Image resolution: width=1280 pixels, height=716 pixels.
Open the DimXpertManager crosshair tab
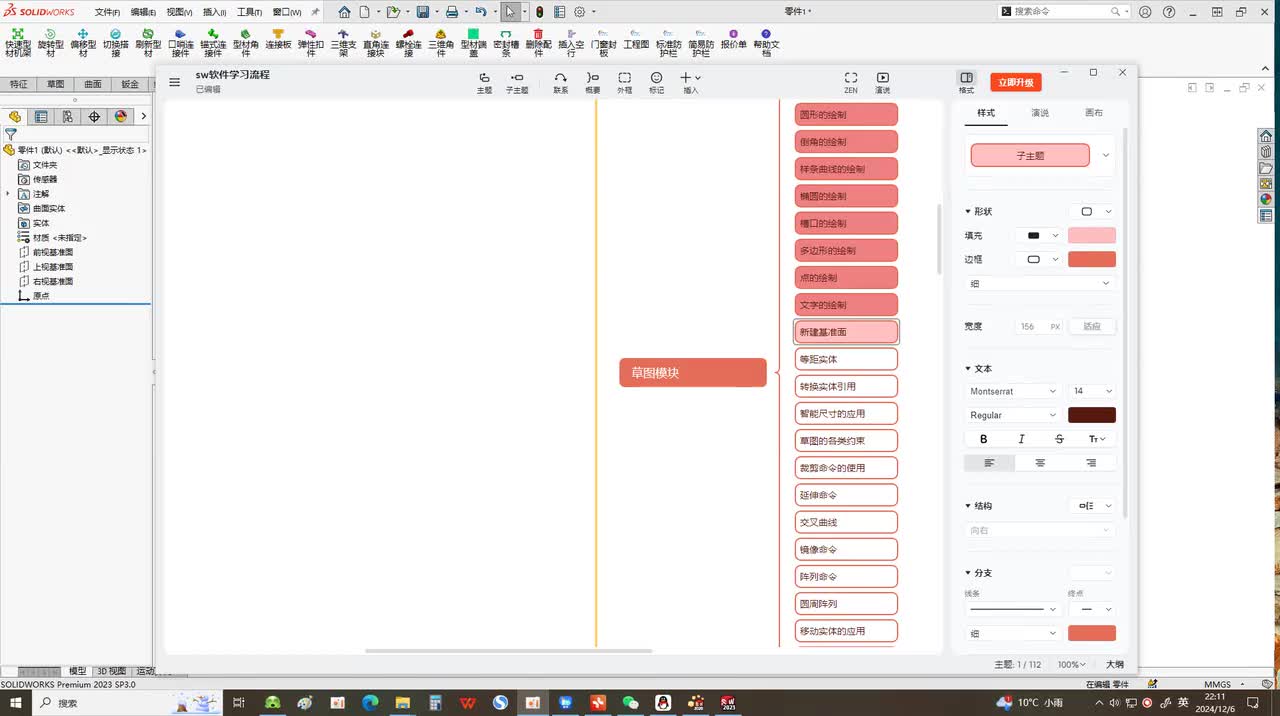point(94,116)
